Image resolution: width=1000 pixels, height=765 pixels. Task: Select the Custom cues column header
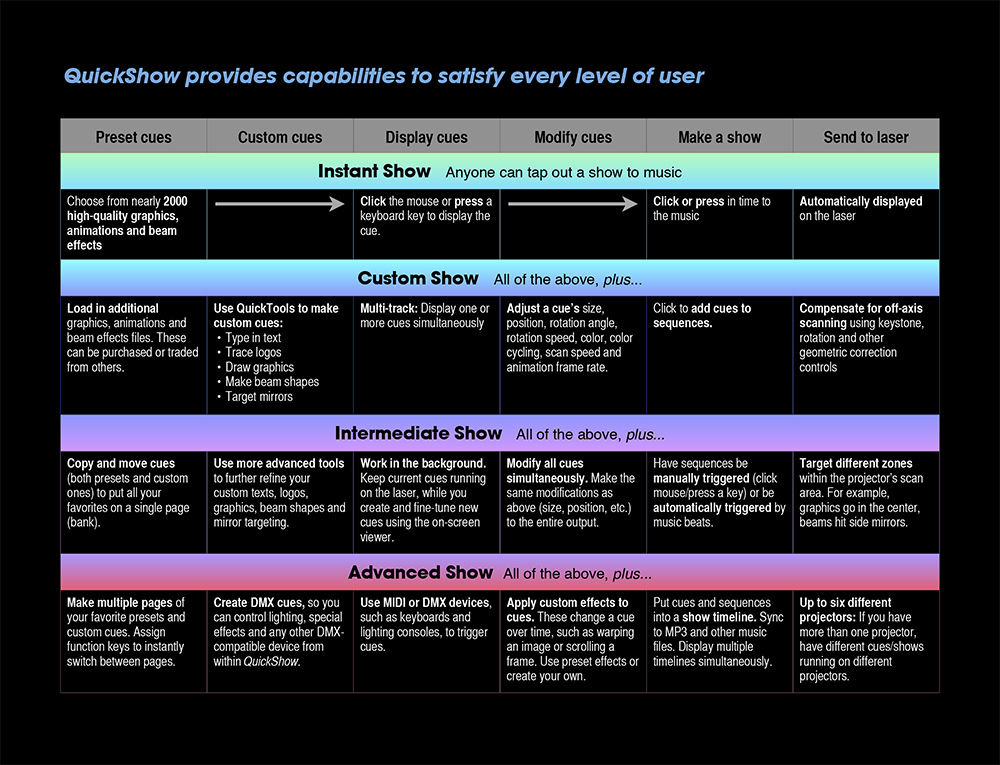tap(280, 137)
